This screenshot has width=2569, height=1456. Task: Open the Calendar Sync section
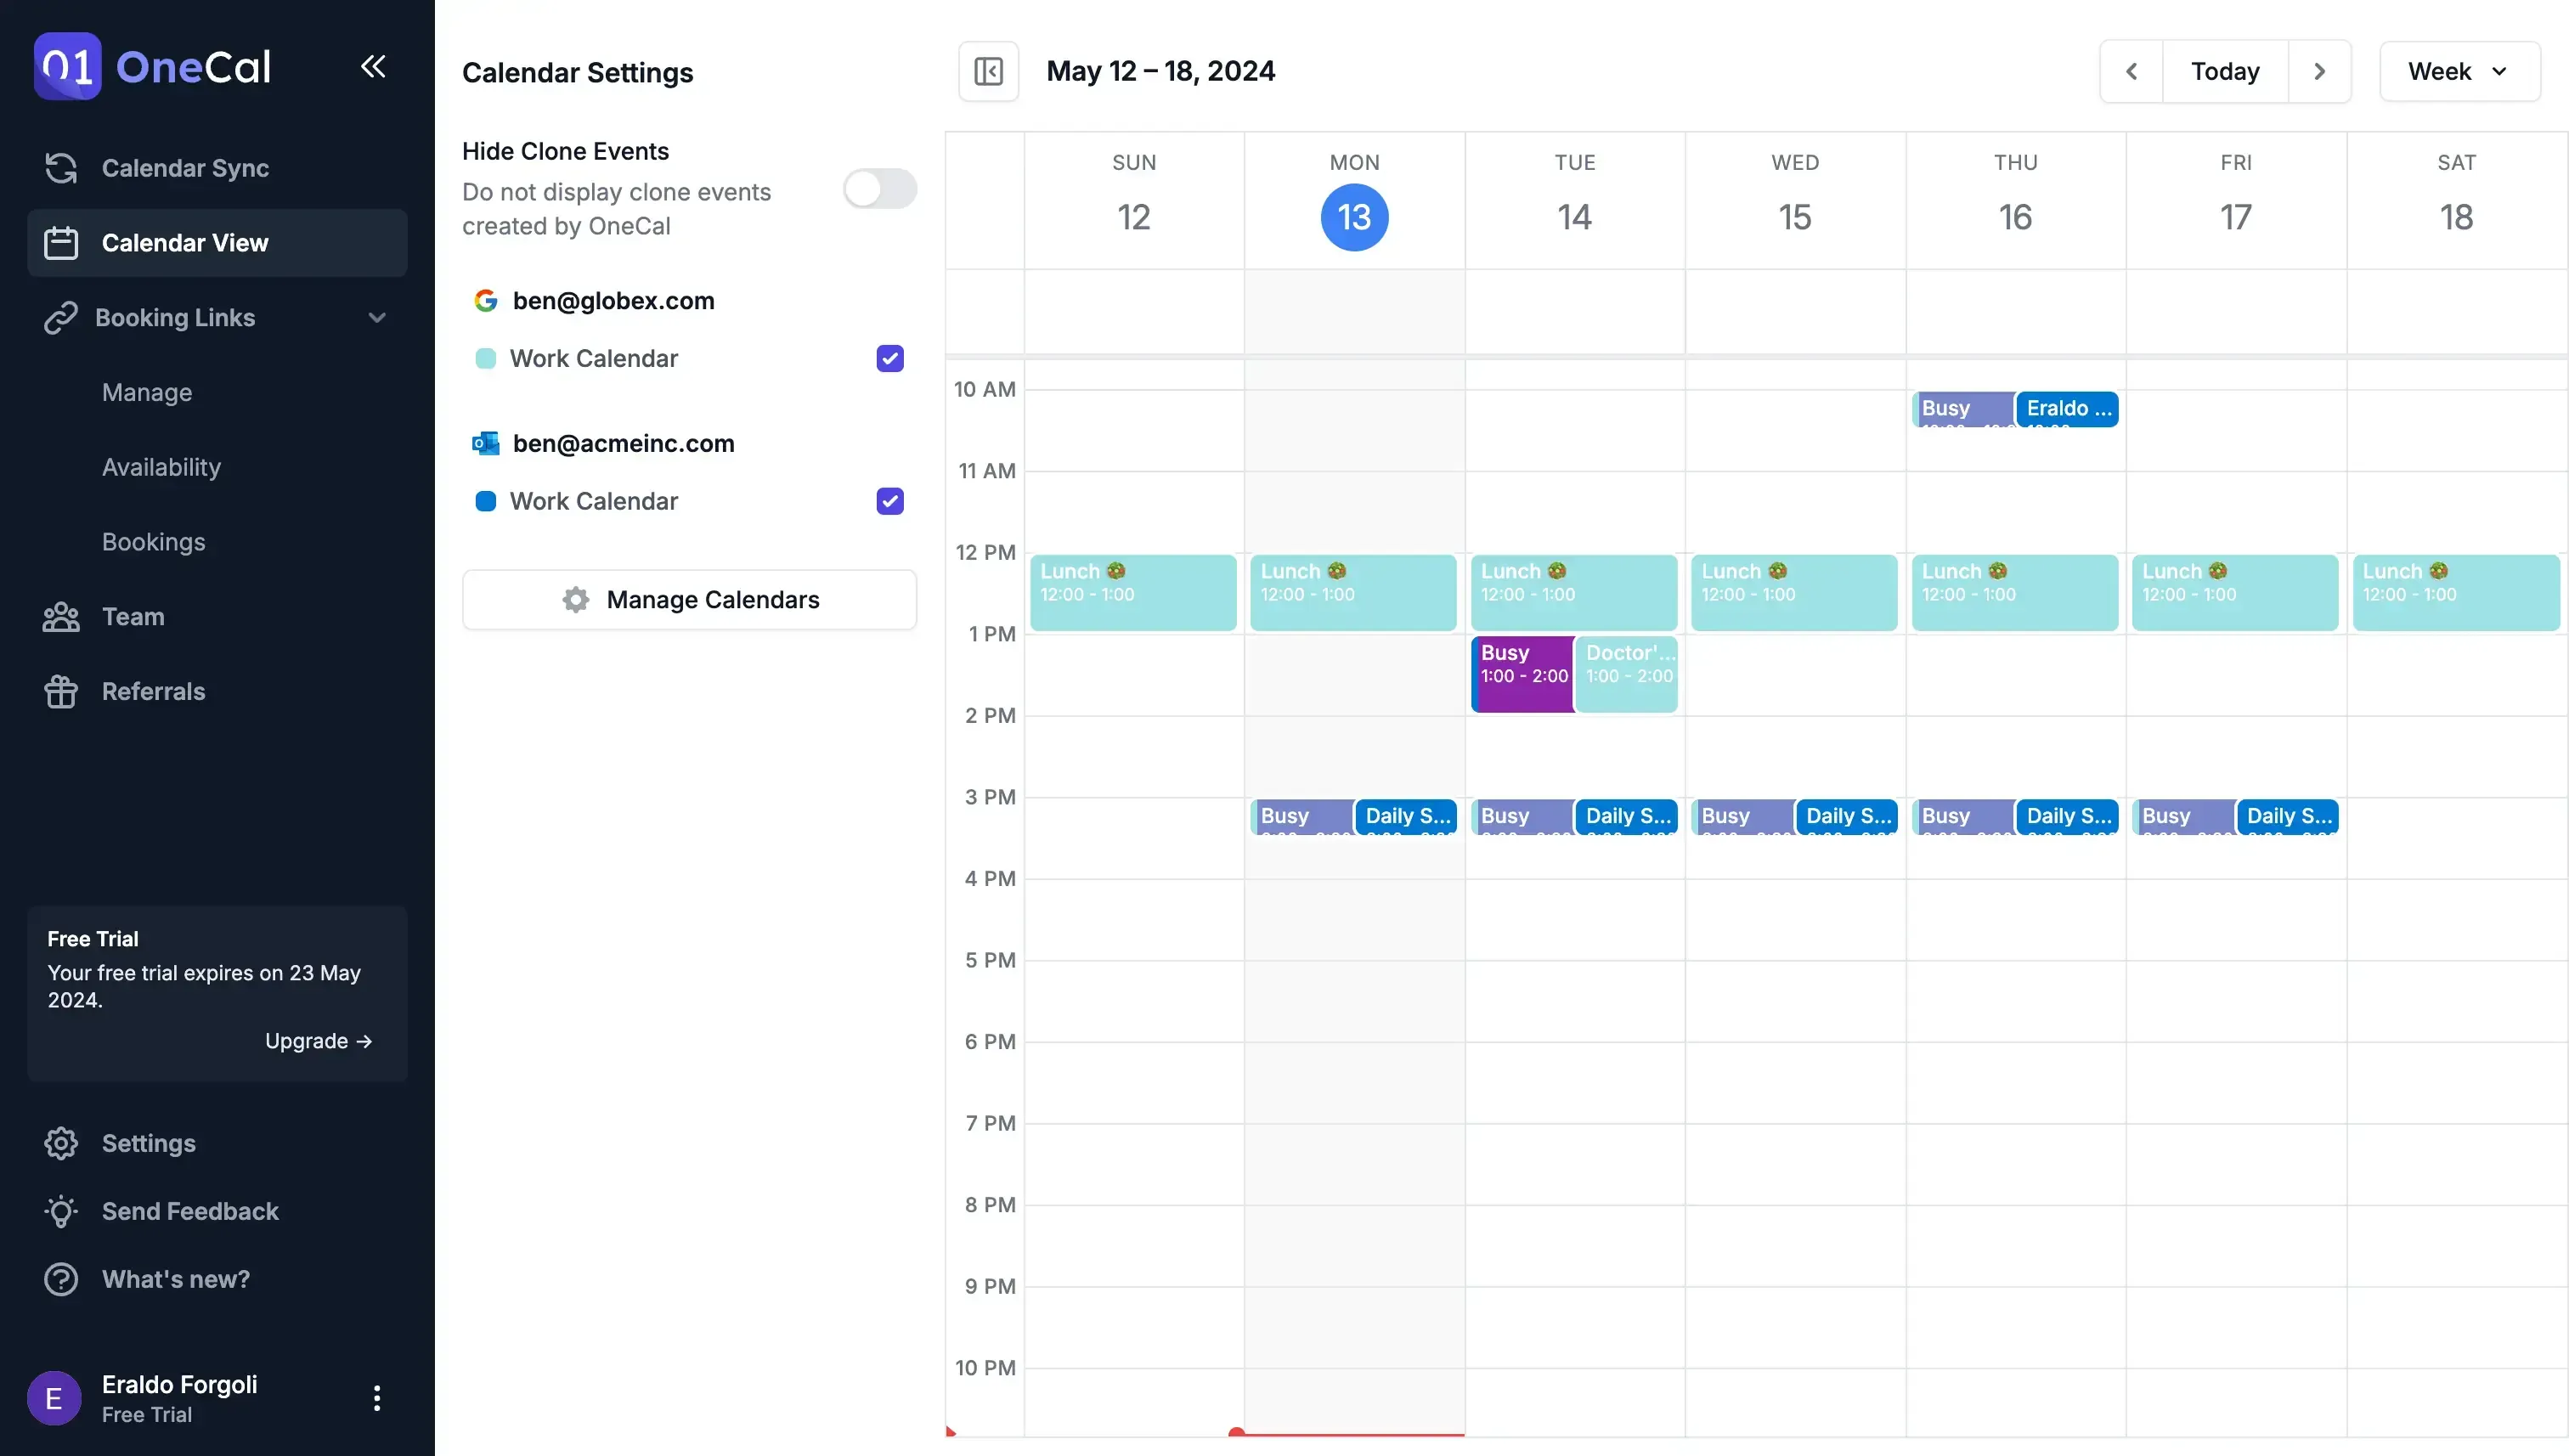184,168
